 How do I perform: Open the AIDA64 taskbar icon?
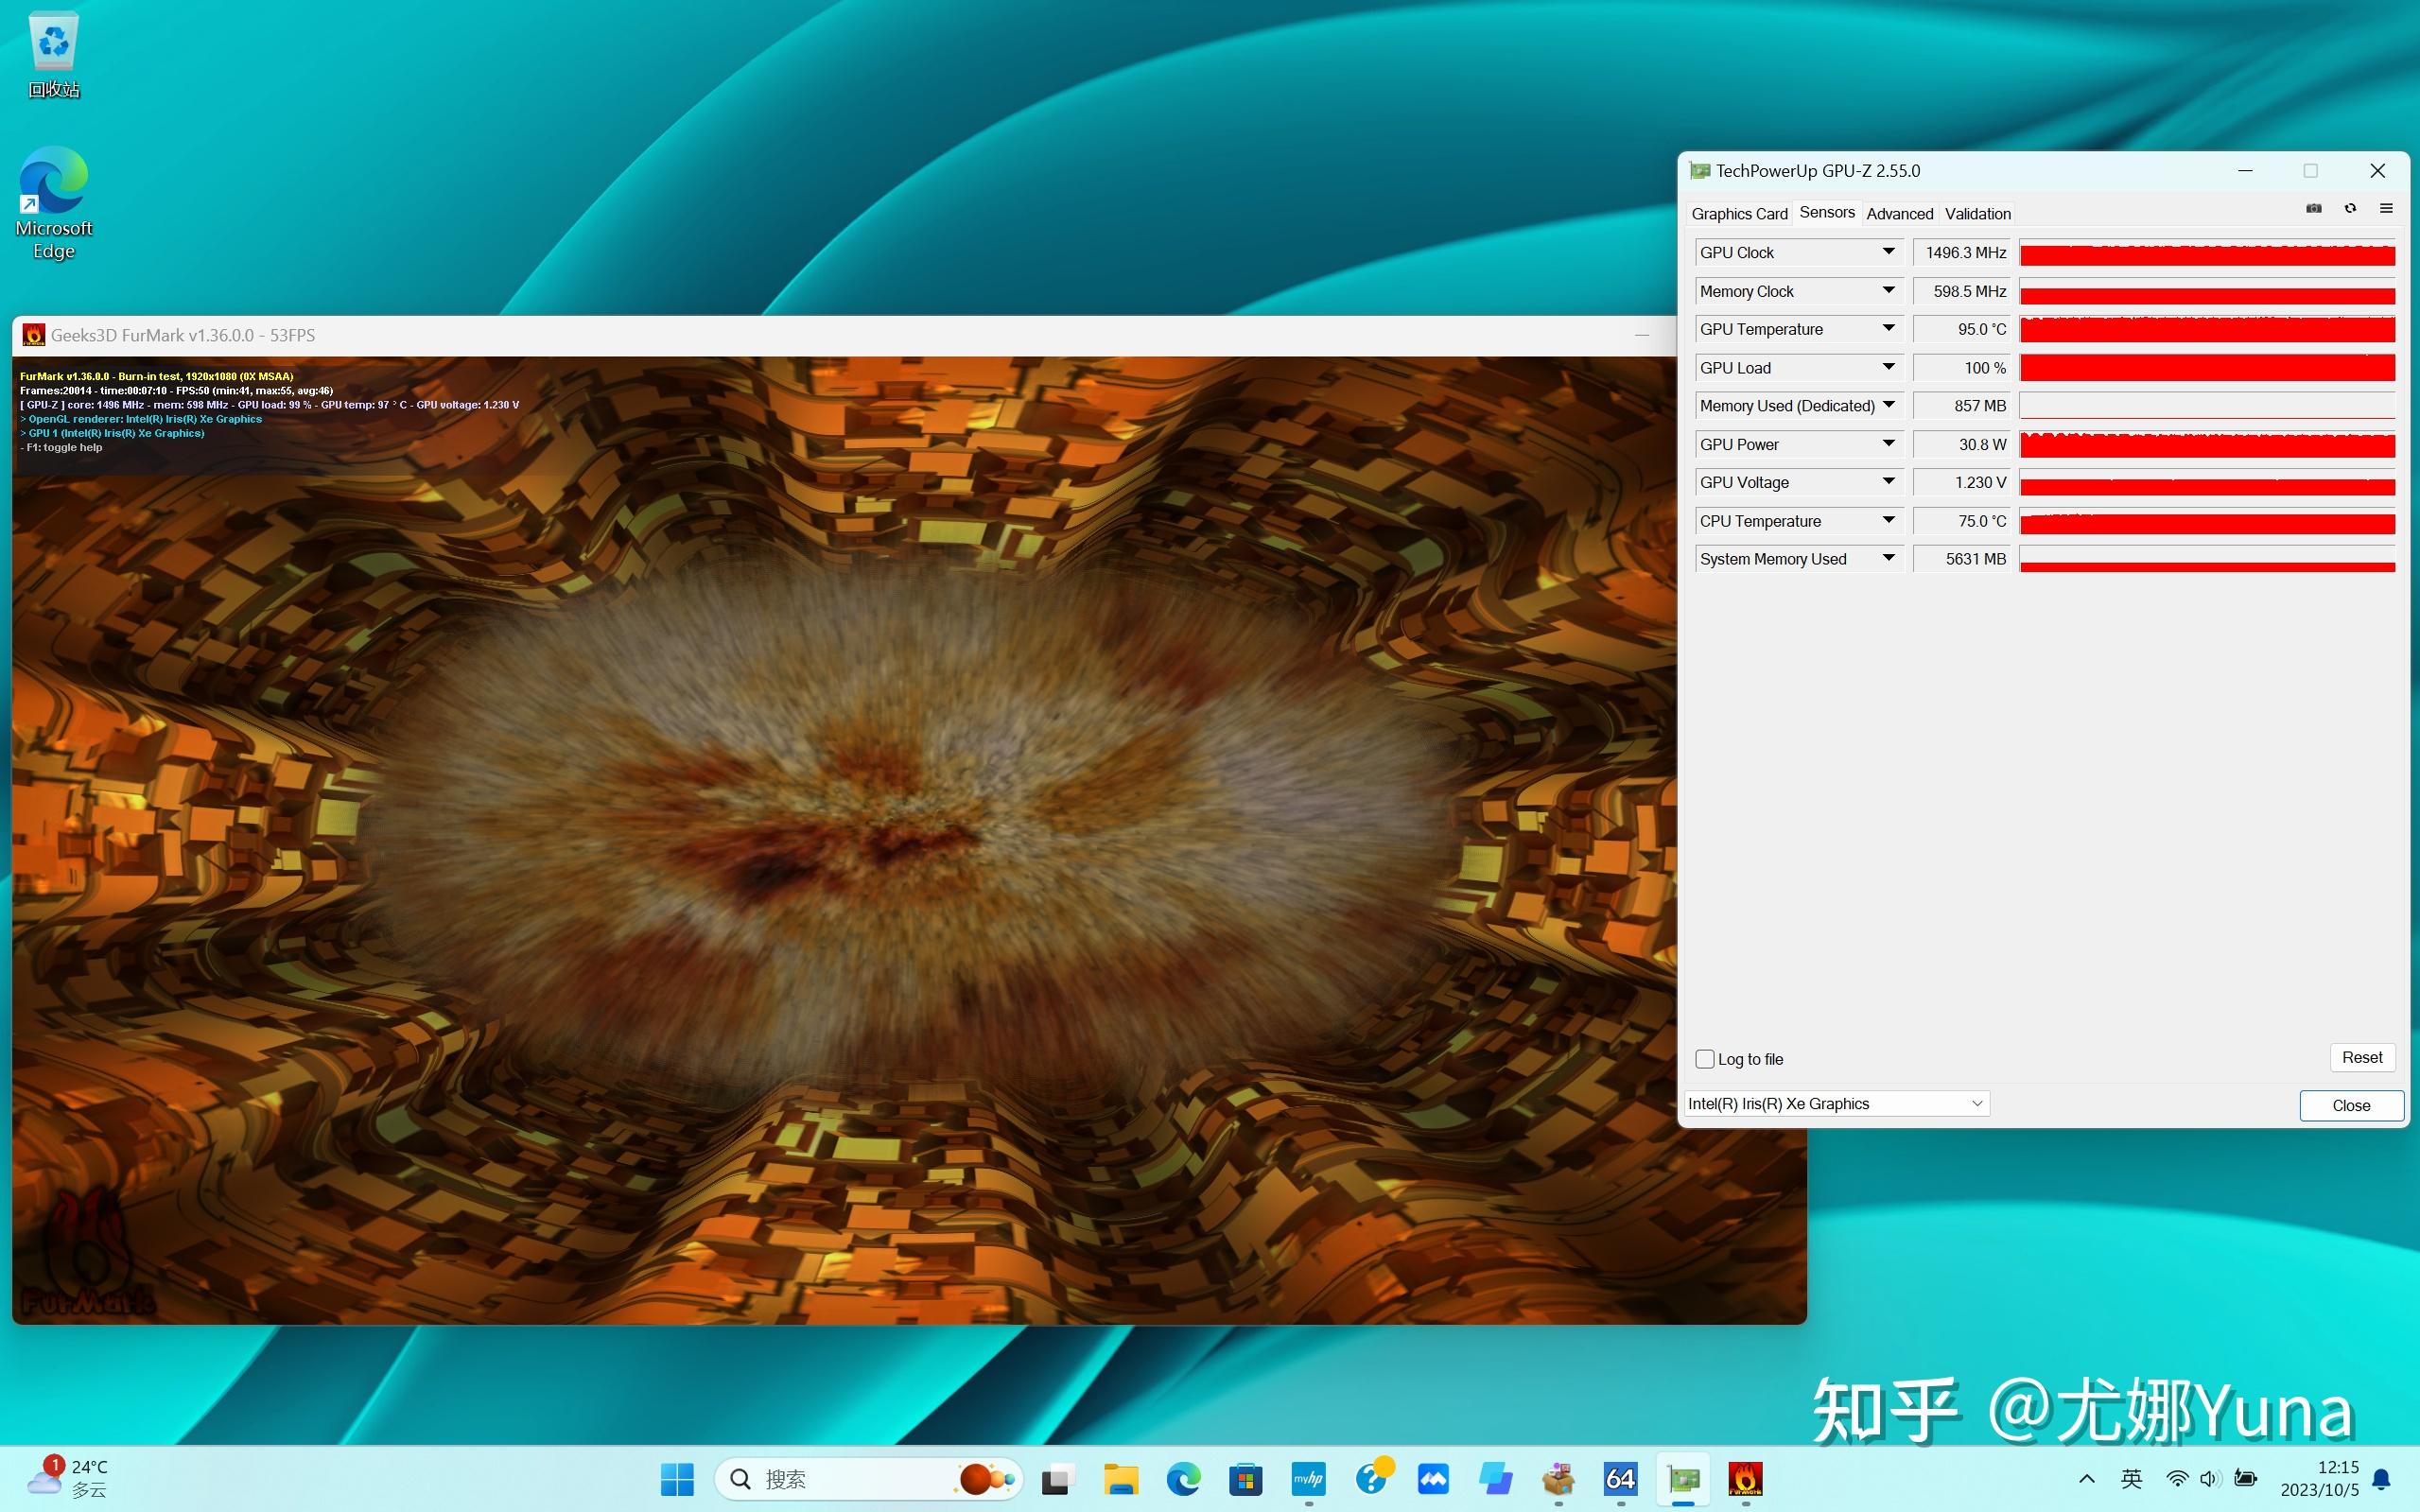pyautogui.click(x=1620, y=1479)
